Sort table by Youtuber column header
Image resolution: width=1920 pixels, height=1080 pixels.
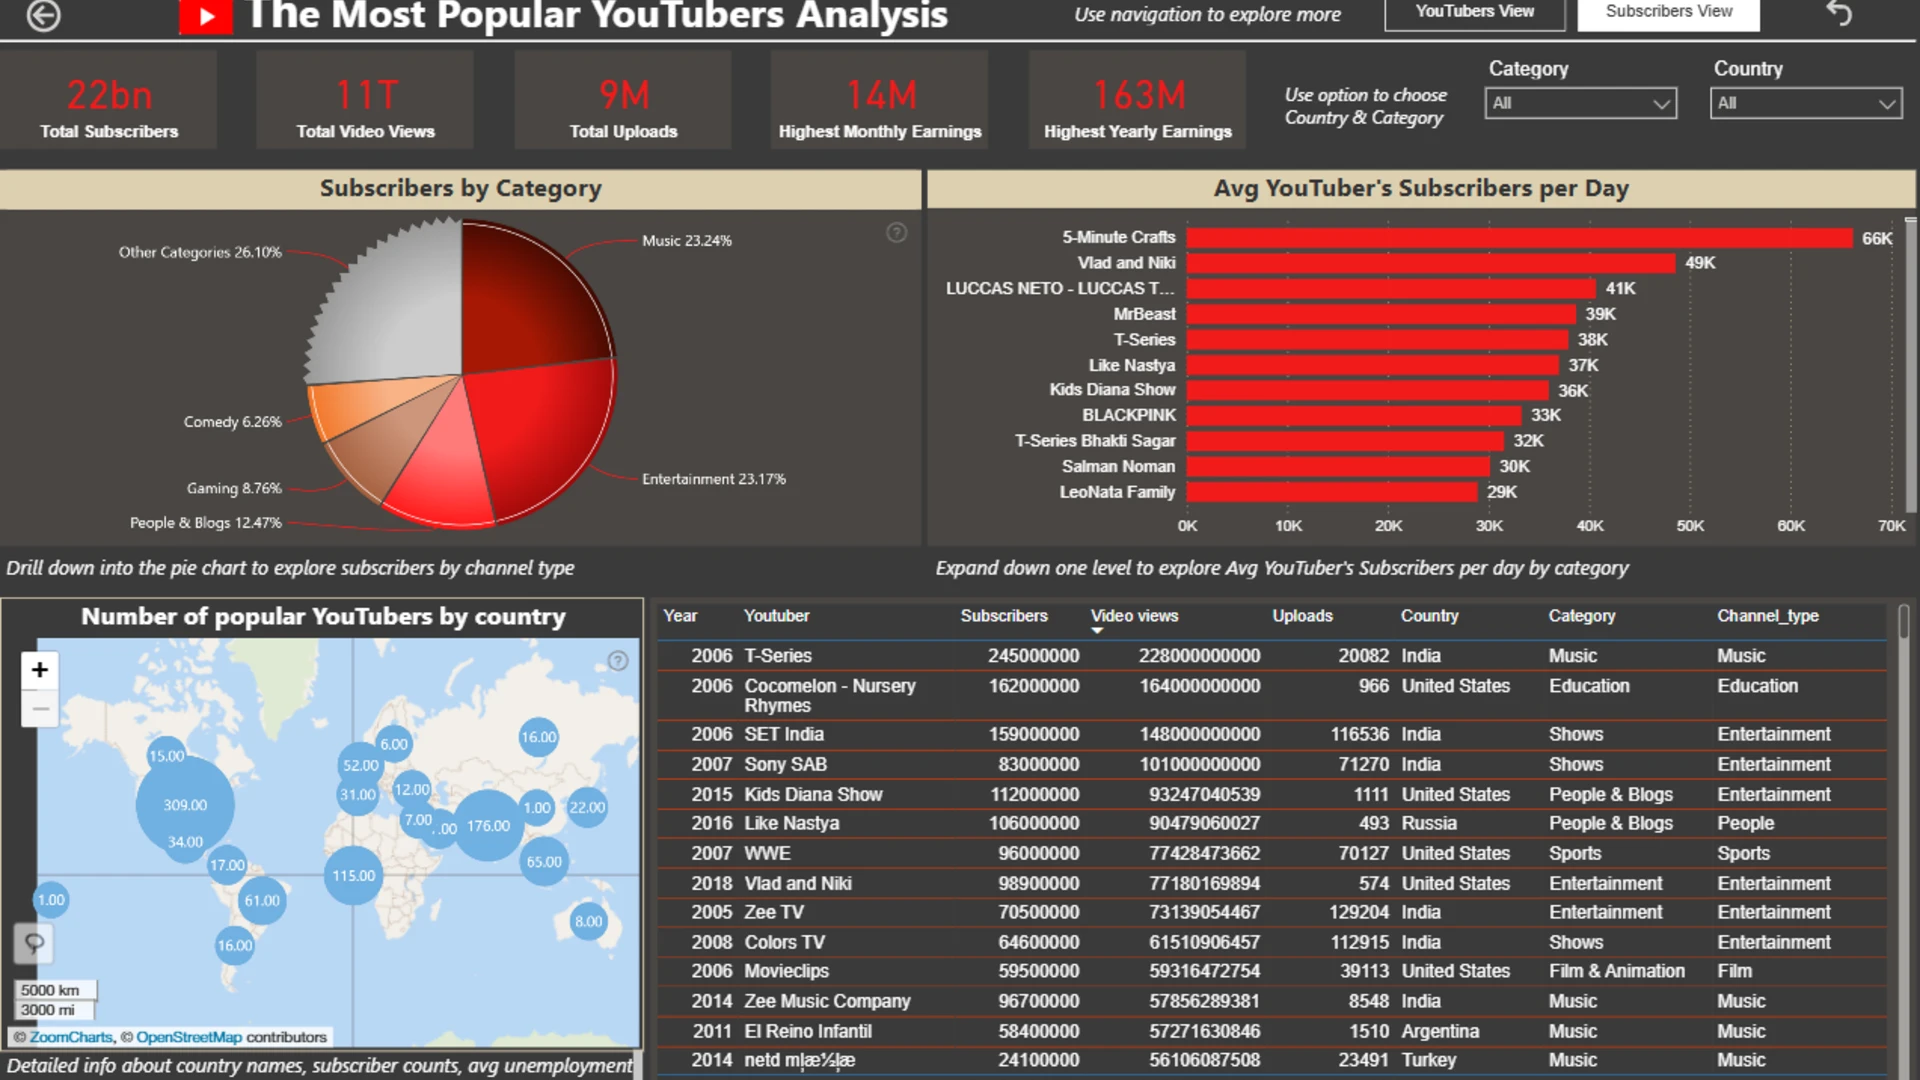(776, 616)
